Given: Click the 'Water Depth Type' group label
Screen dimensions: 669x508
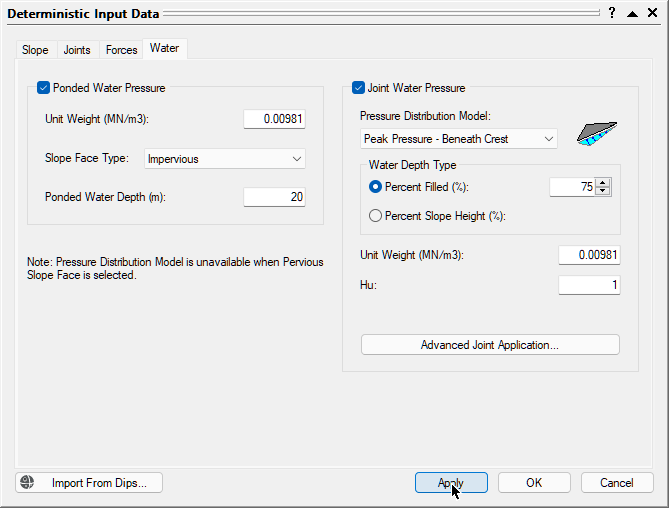Looking at the screenshot, I should coord(413,165).
